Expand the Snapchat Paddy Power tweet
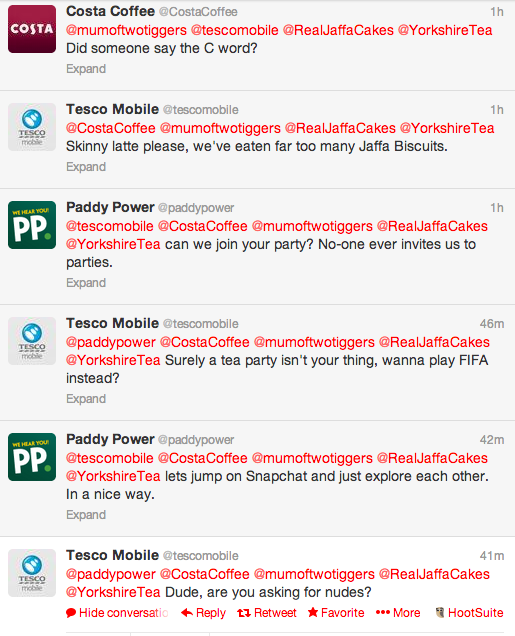Image resolution: width=515 pixels, height=636 pixels. 86,515
